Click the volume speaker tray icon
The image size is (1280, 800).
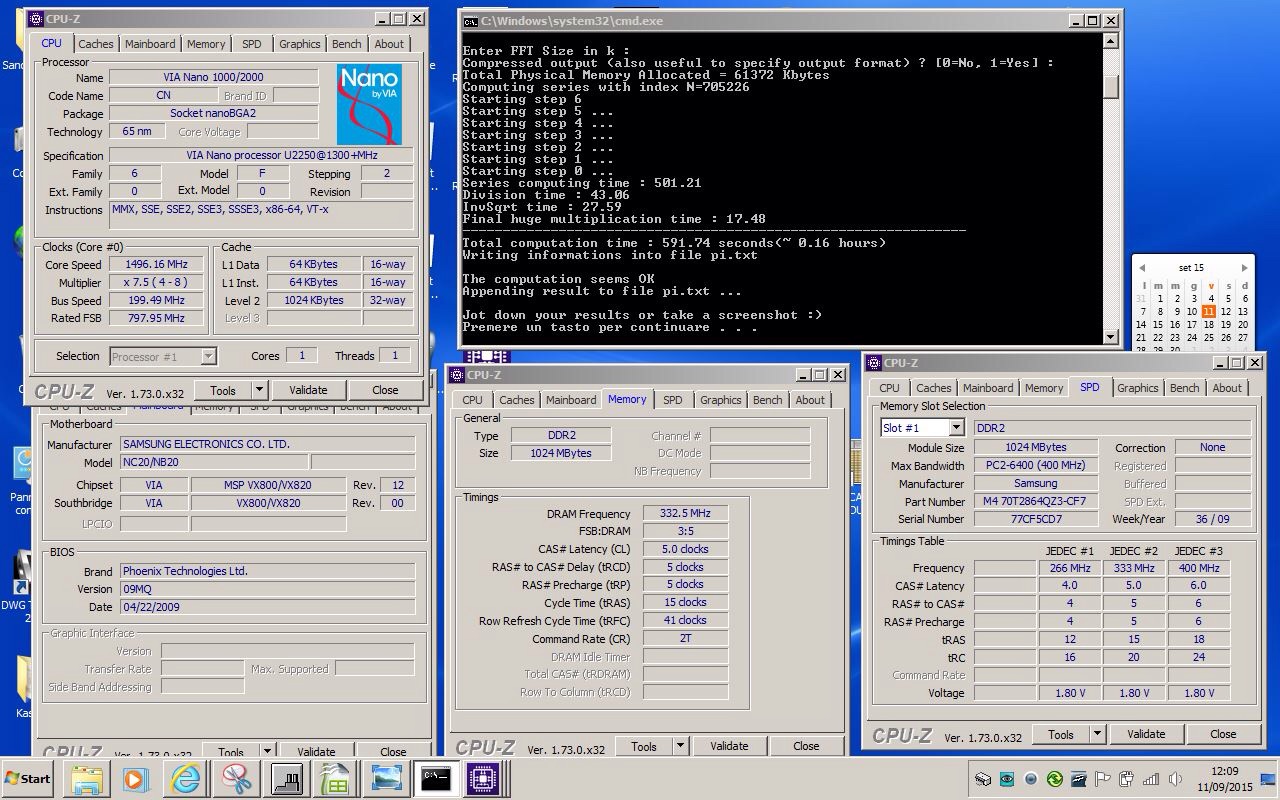click(x=1174, y=779)
